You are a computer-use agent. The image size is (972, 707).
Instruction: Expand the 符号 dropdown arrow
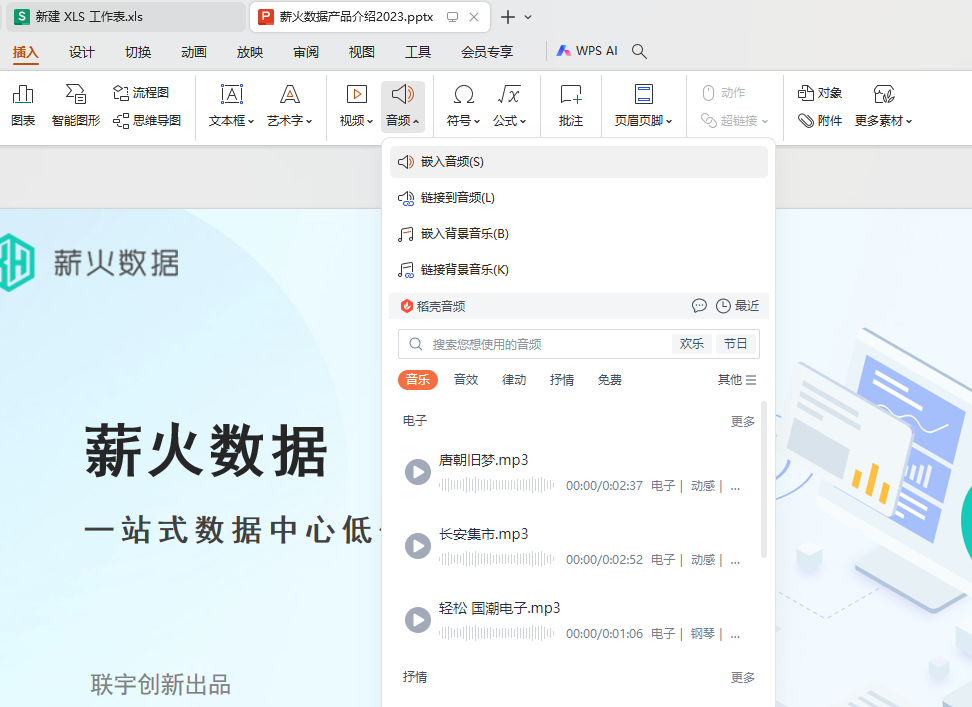[x=477, y=121]
